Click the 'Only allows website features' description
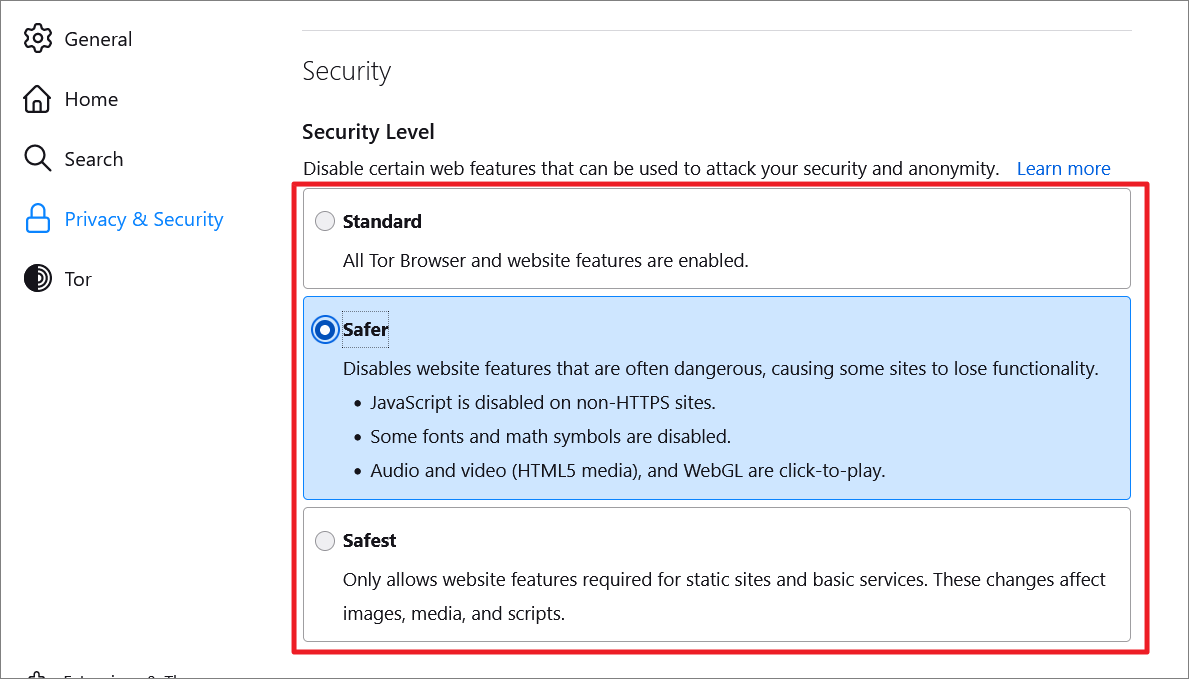Screen dimensions: 1189x679 (724, 596)
